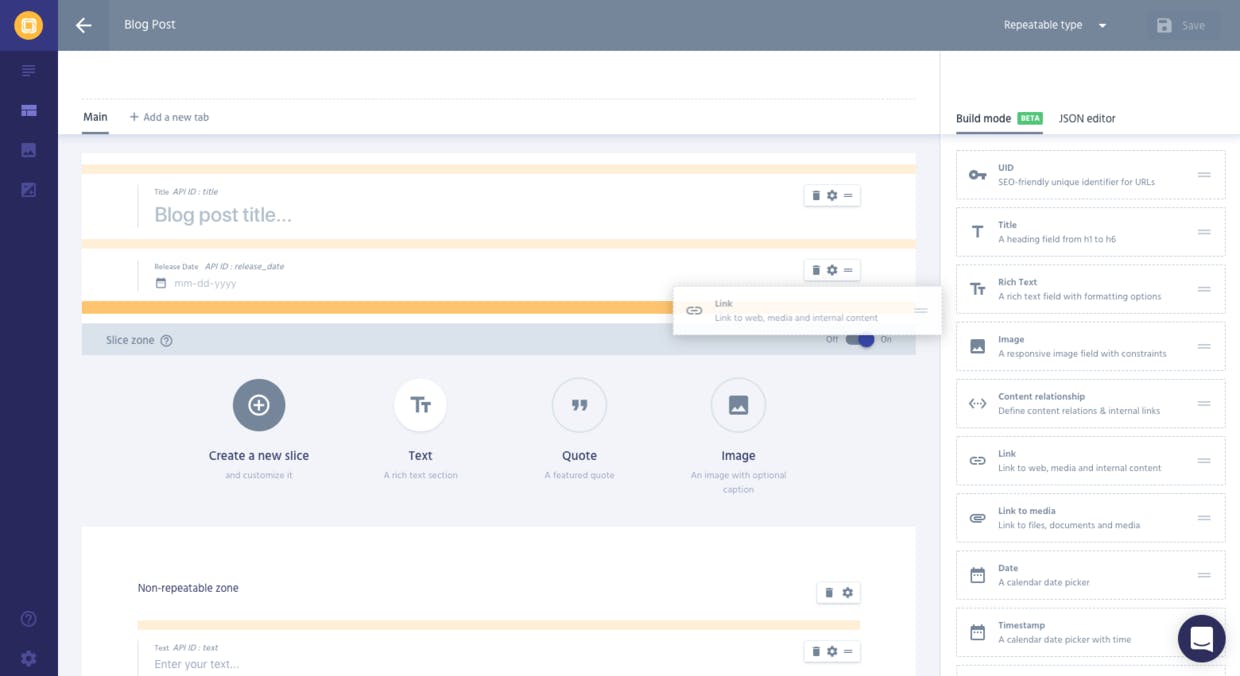1240x676 pixels.
Task: Click the drag handle on the Date card
Action: (x=1204, y=575)
